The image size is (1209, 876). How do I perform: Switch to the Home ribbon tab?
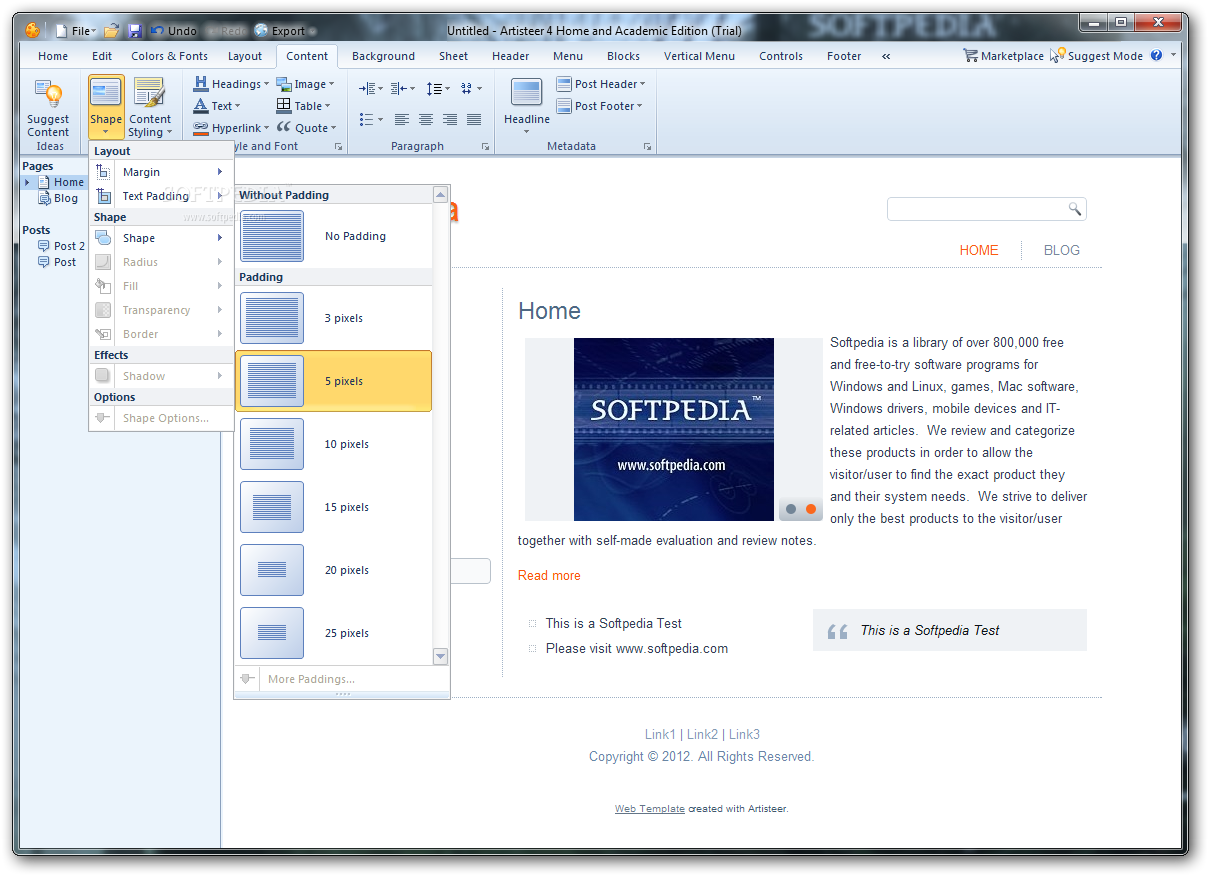53,56
